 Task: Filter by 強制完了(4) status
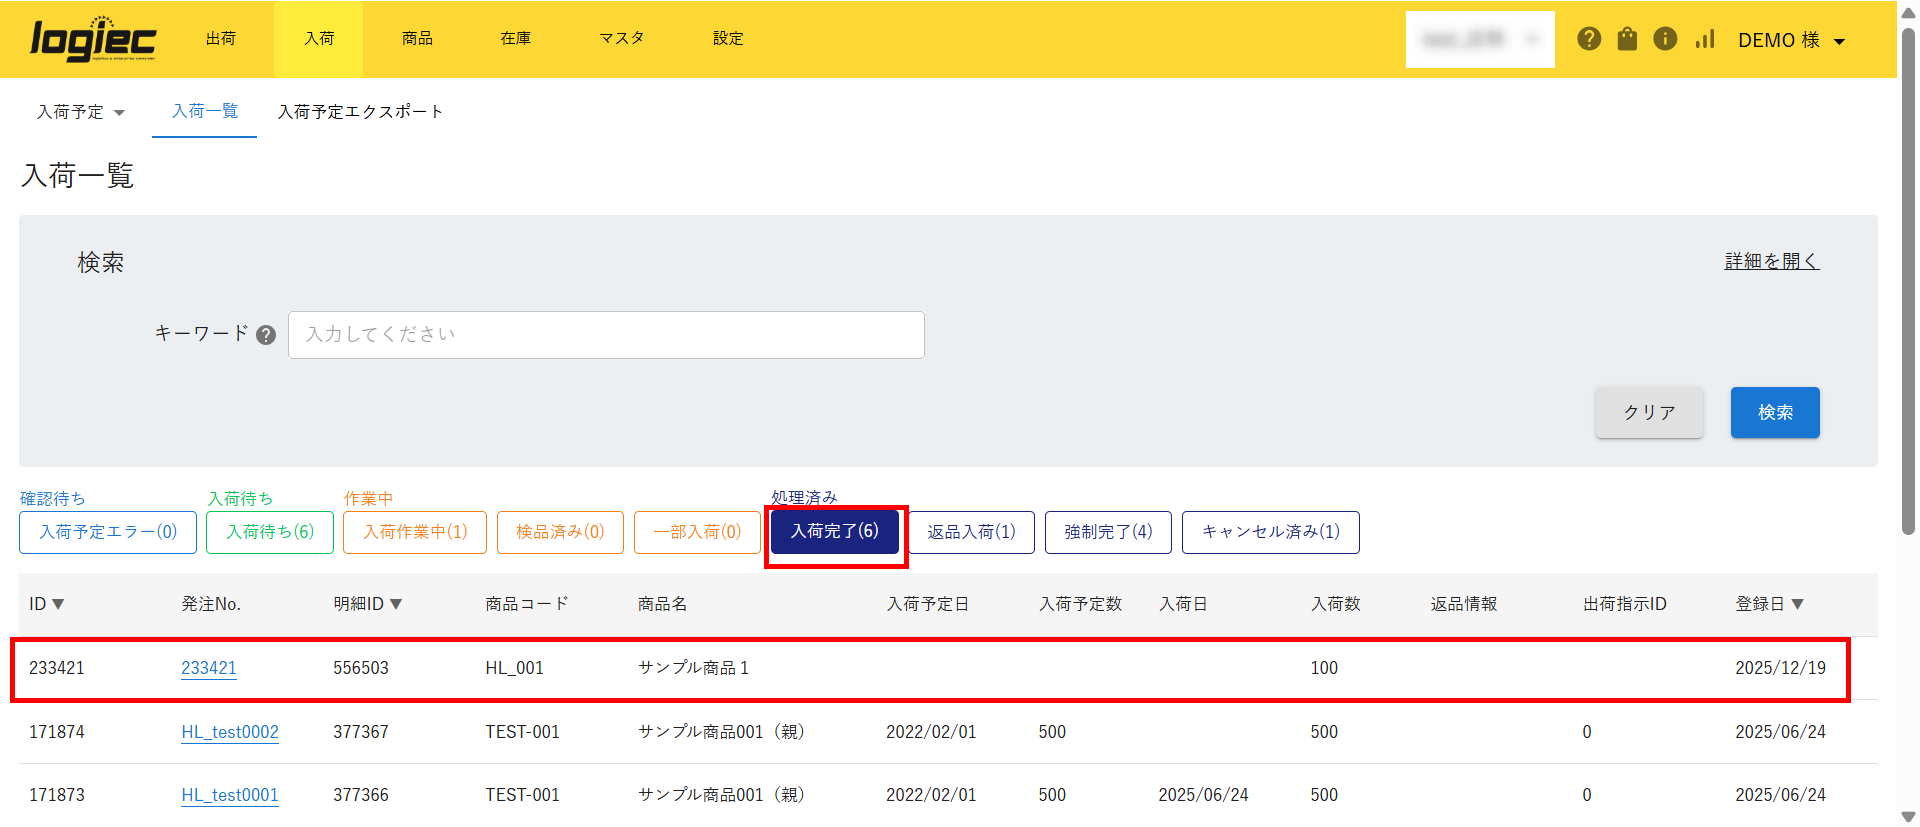pos(1108,532)
